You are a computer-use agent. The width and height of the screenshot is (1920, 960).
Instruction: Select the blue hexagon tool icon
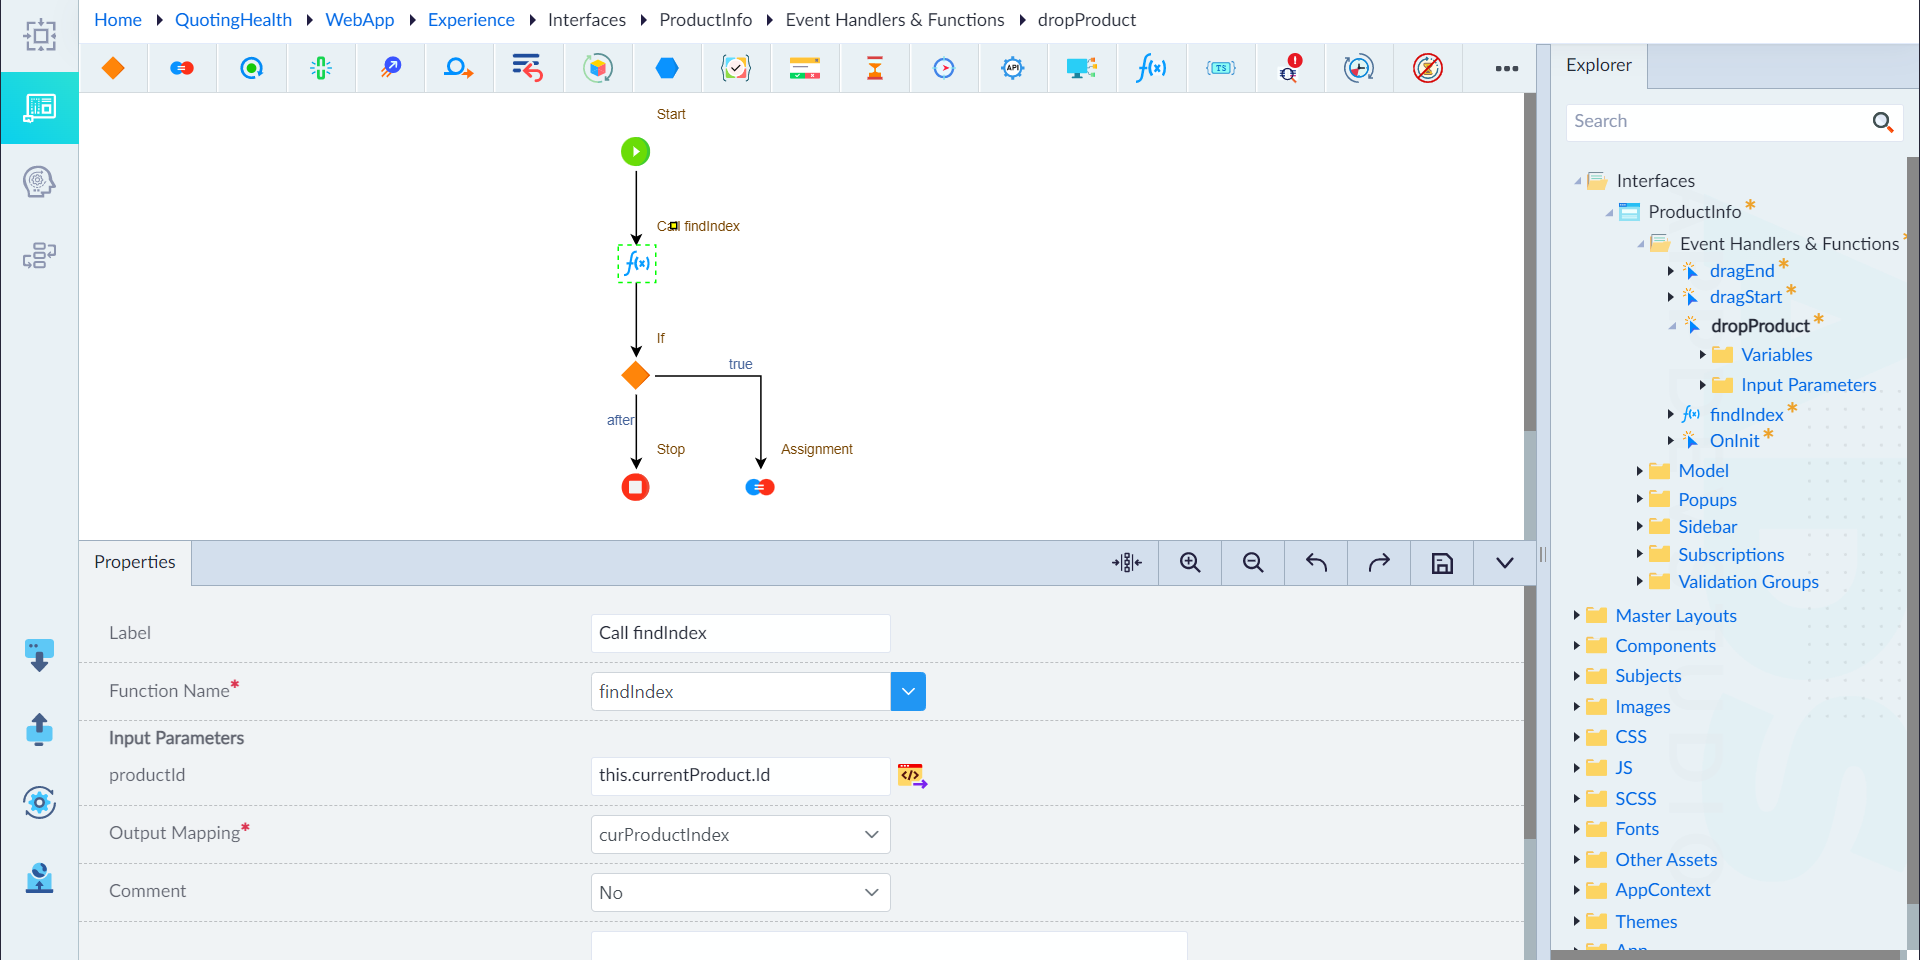click(x=667, y=68)
